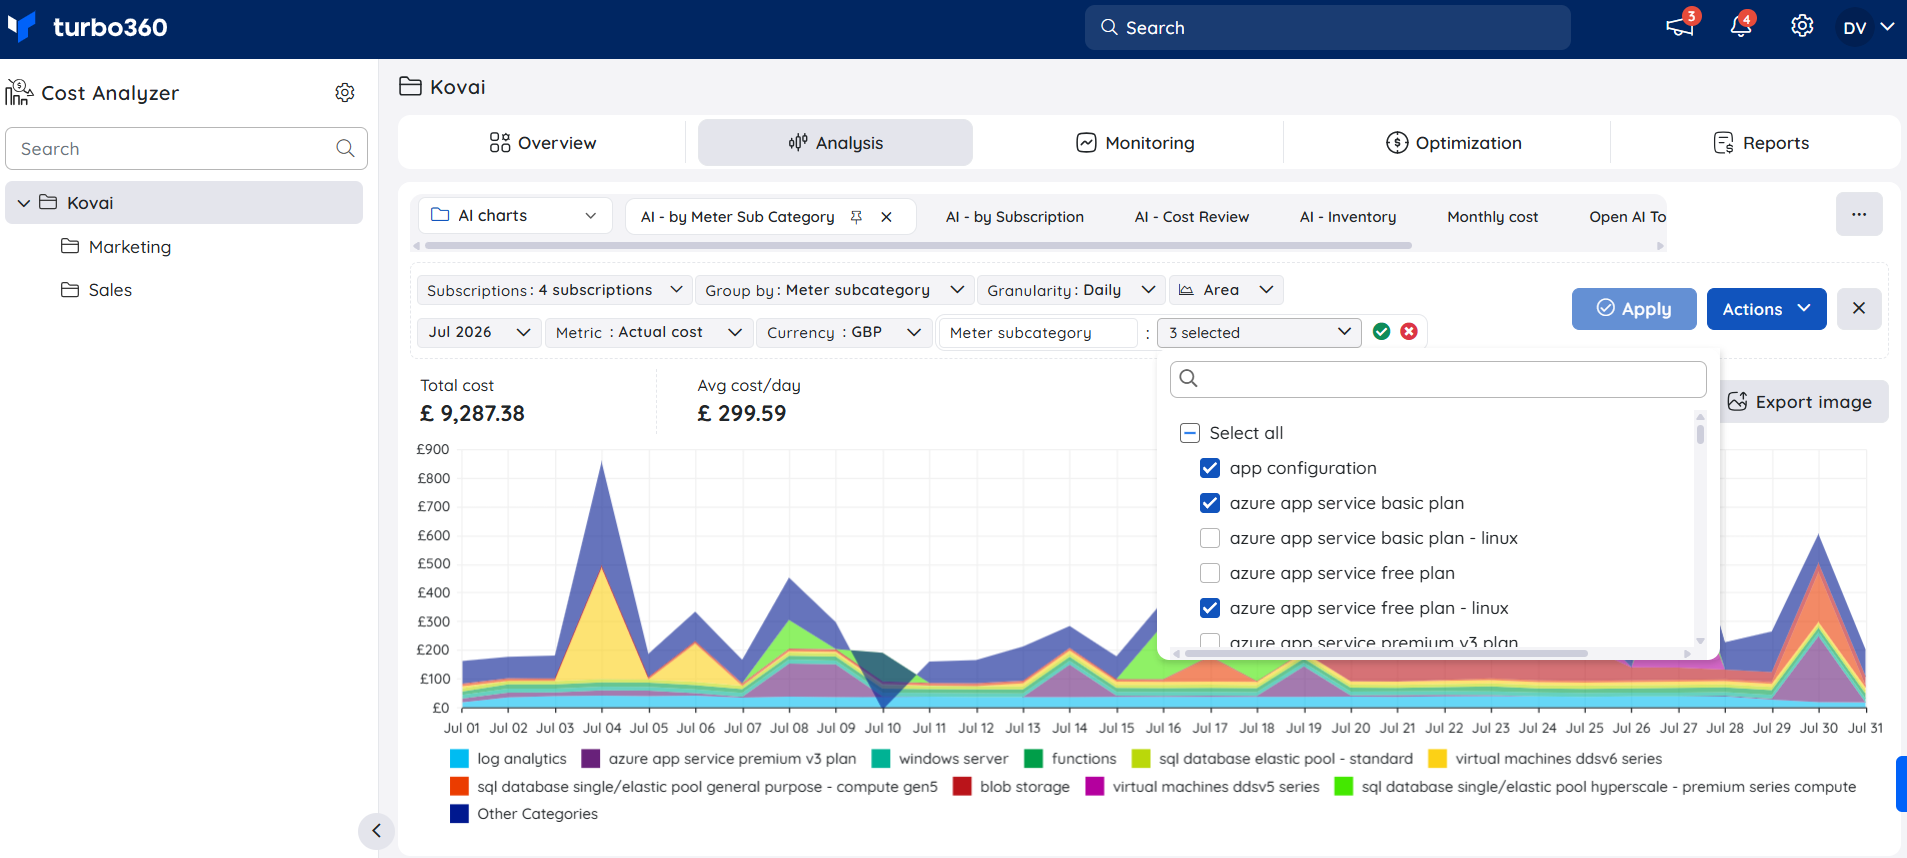This screenshot has height=858, width=1907.
Task: Toggle the 3 selected dropdown
Action: [1259, 332]
